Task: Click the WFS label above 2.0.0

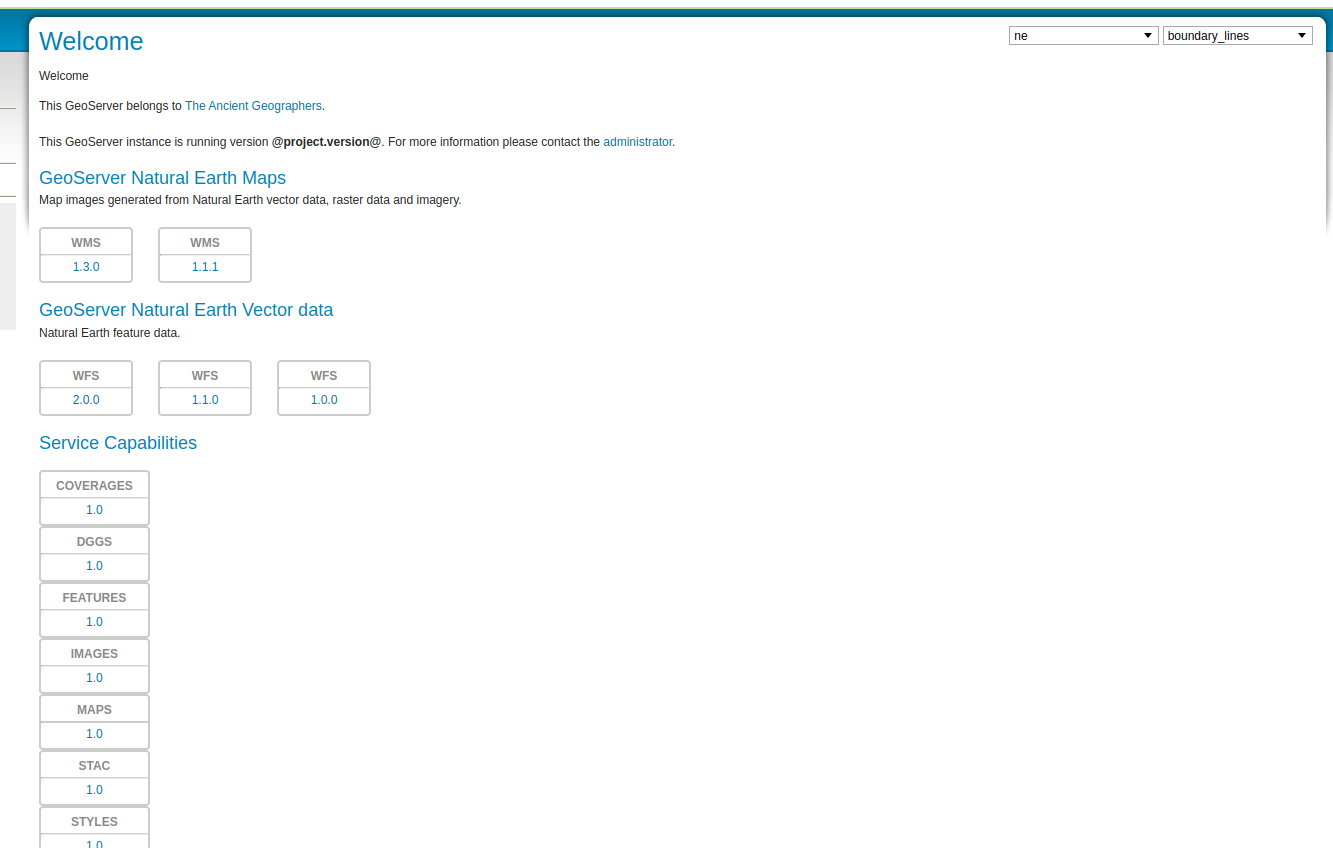Action: [x=86, y=376]
